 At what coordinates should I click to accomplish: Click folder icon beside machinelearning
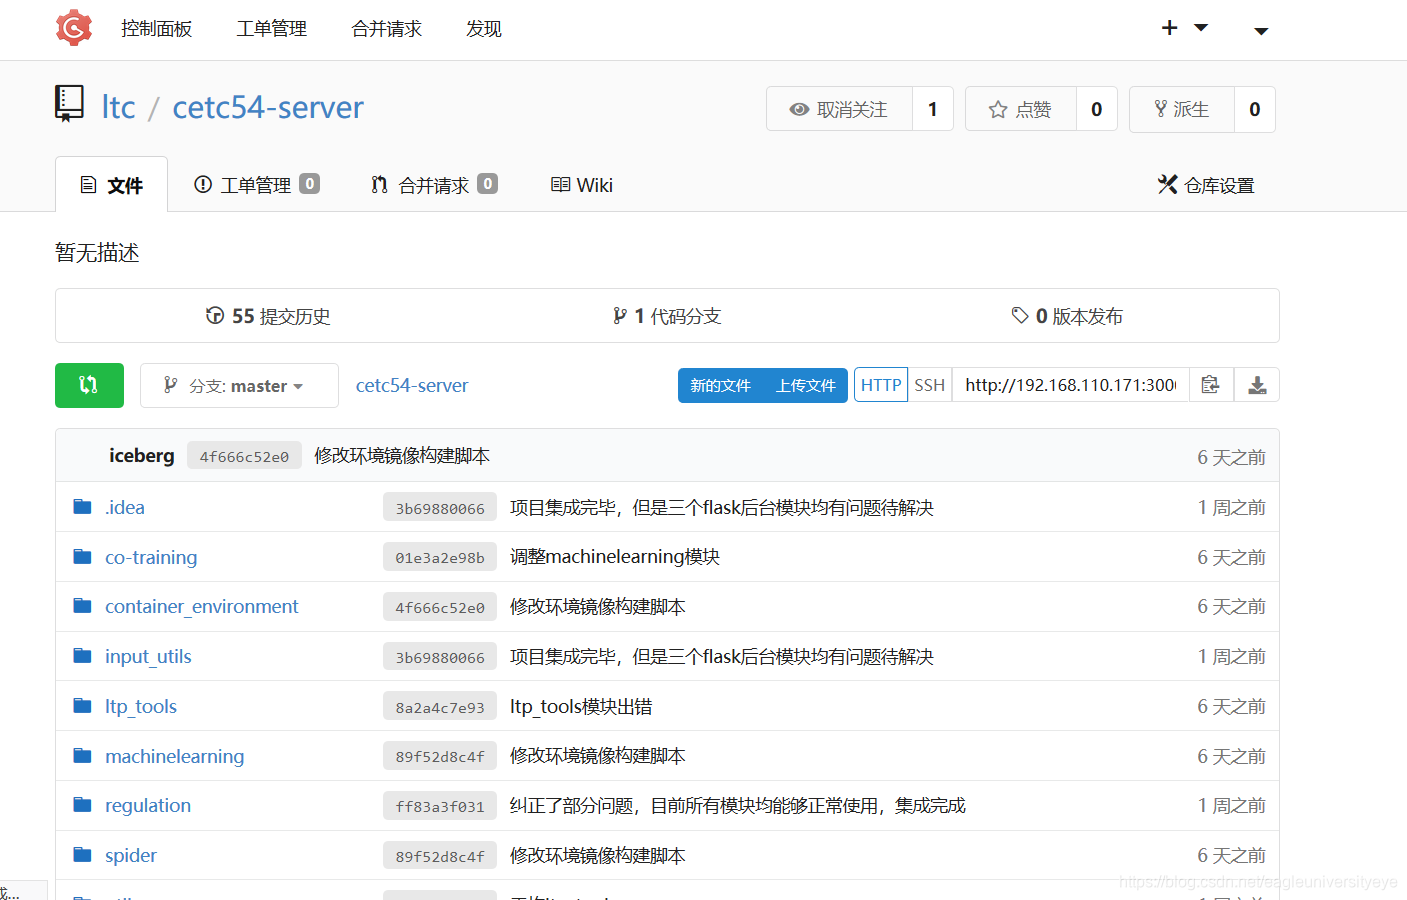(83, 755)
